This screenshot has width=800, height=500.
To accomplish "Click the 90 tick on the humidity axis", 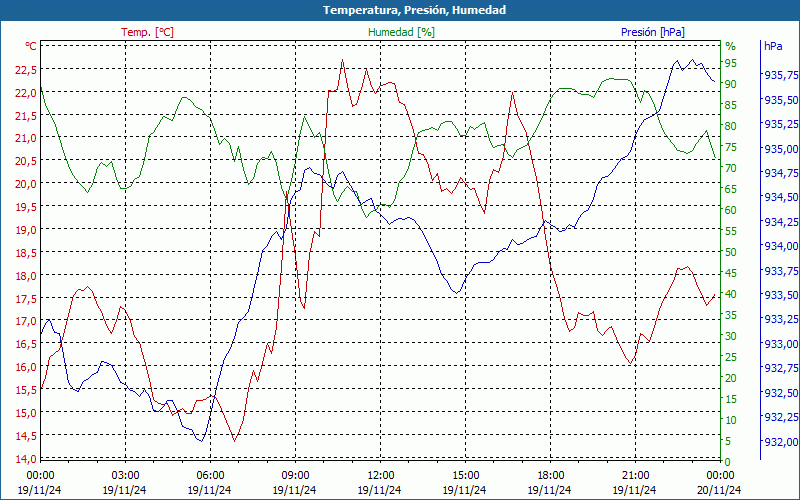I will pos(731,84).
